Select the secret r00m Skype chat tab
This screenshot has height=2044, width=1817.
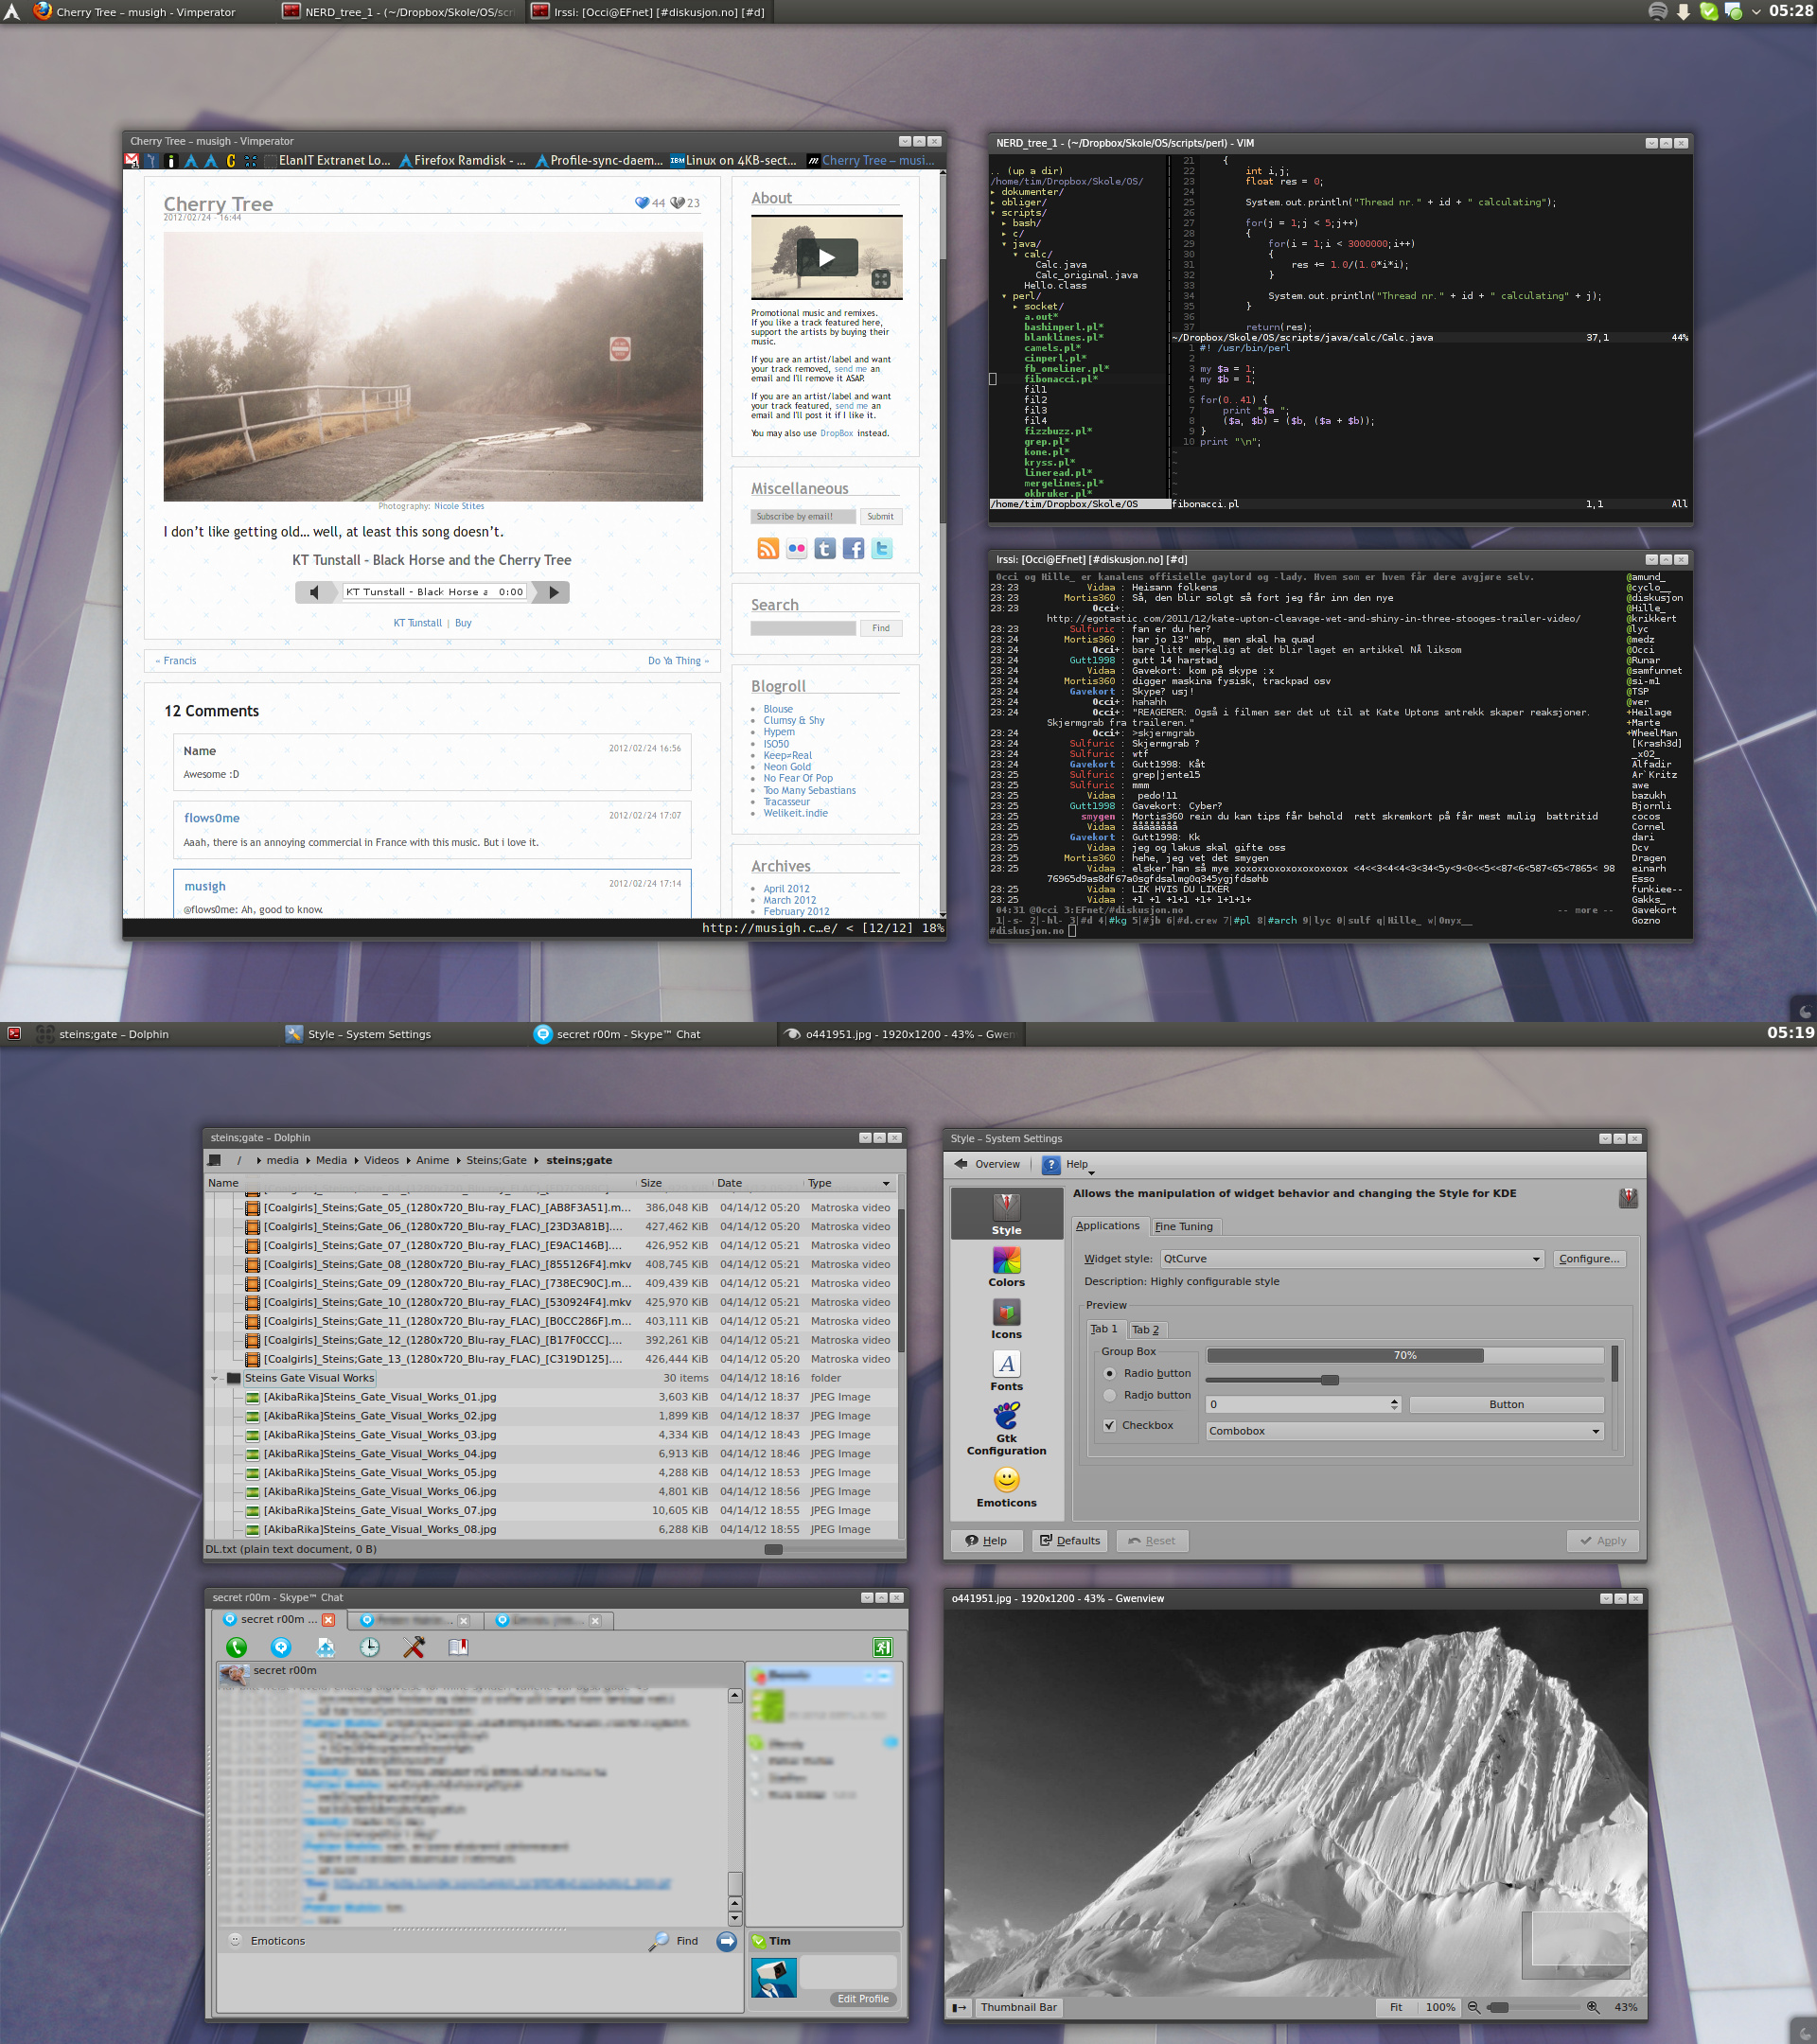[x=278, y=1619]
